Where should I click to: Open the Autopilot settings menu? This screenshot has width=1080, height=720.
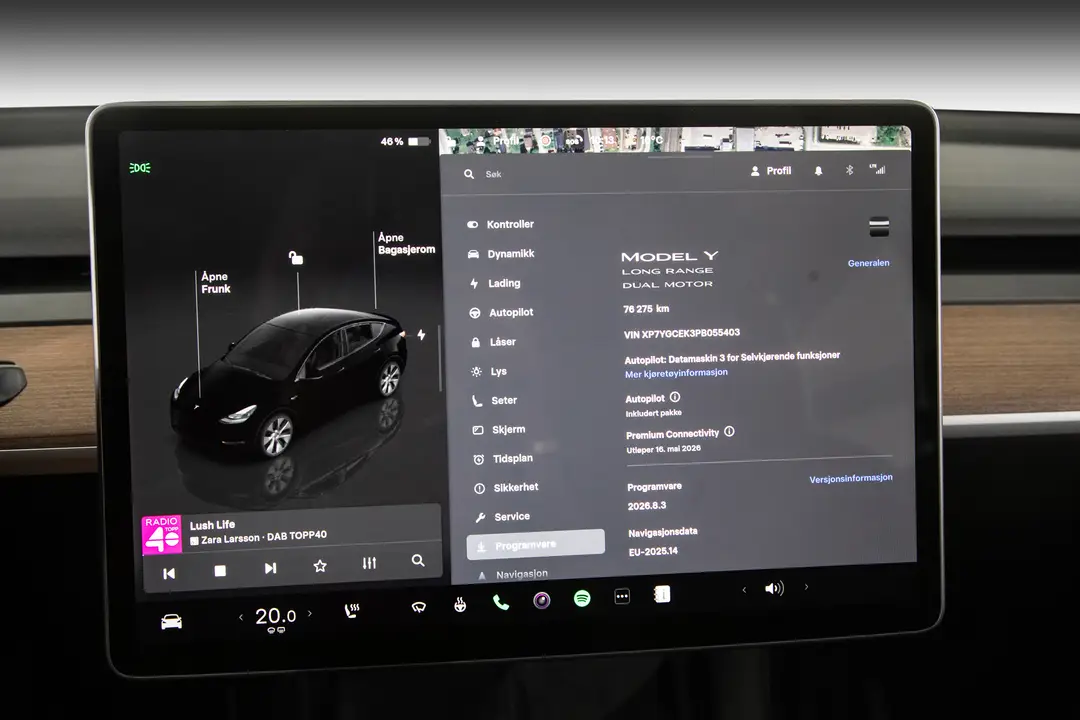pos(501,312)
